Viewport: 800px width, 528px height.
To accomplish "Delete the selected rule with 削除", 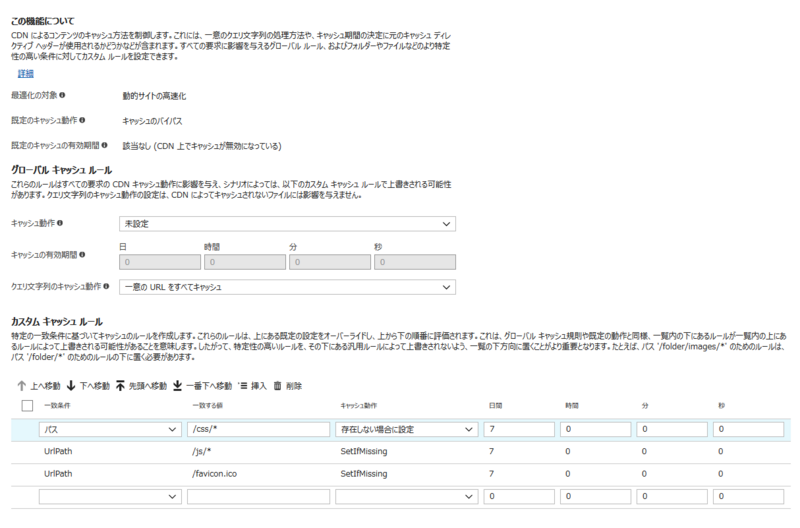I will (x=288, y=386).
